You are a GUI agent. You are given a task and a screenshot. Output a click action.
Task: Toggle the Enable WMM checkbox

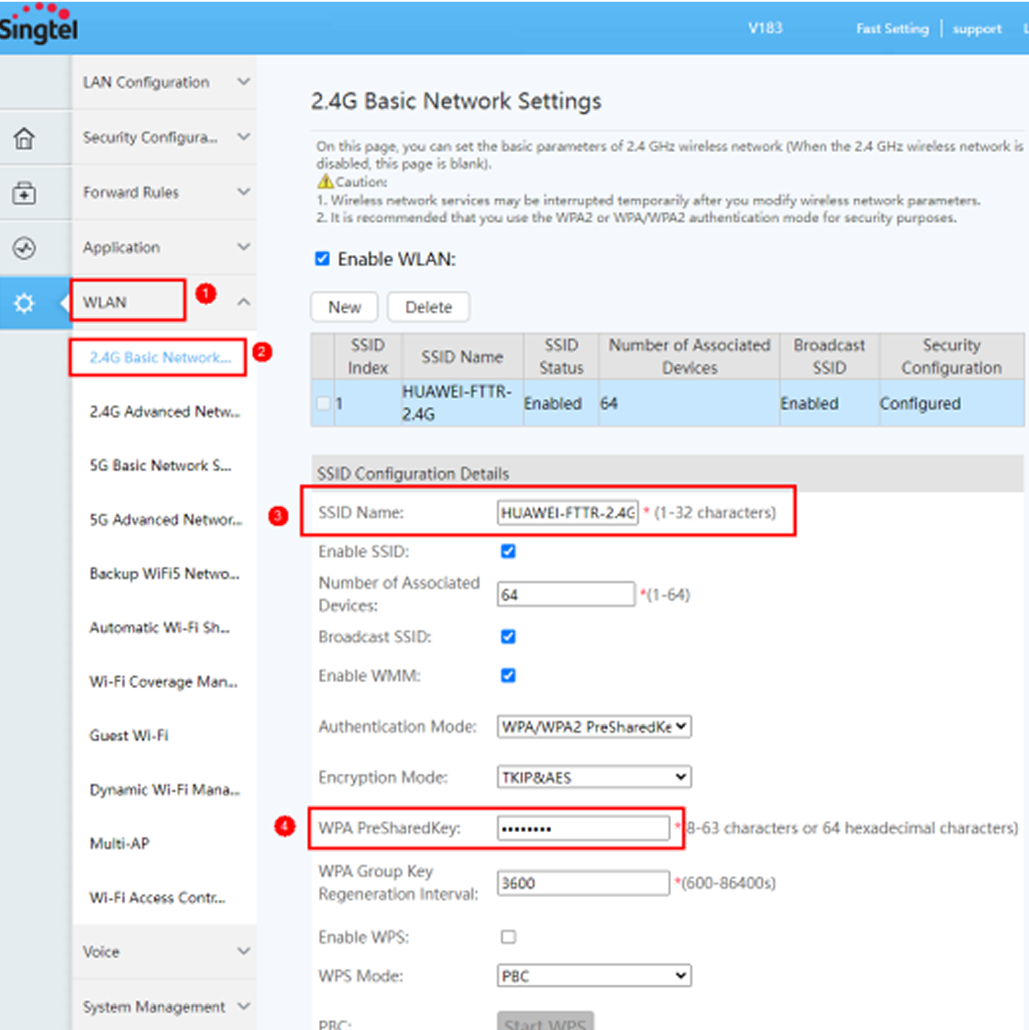coord(508,675)
